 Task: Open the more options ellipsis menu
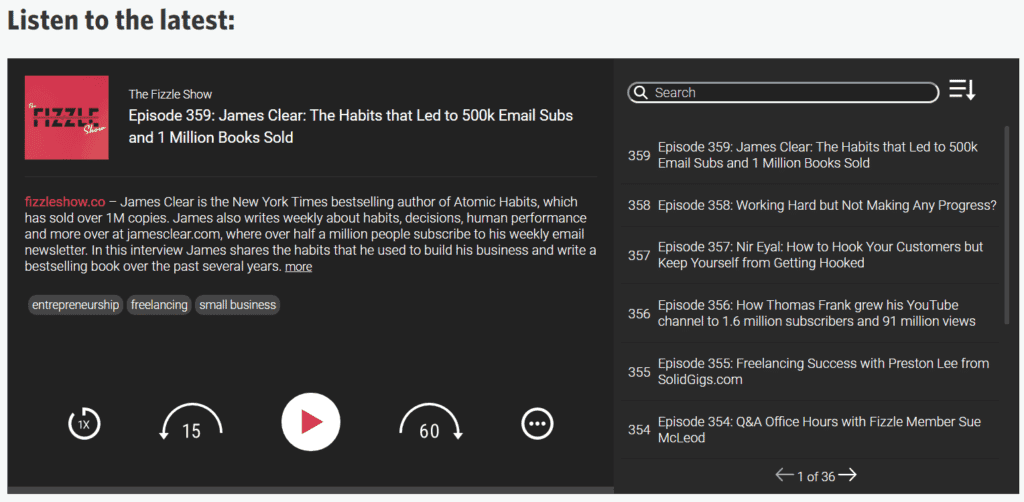pyautogui.click(x=537, y=424)
